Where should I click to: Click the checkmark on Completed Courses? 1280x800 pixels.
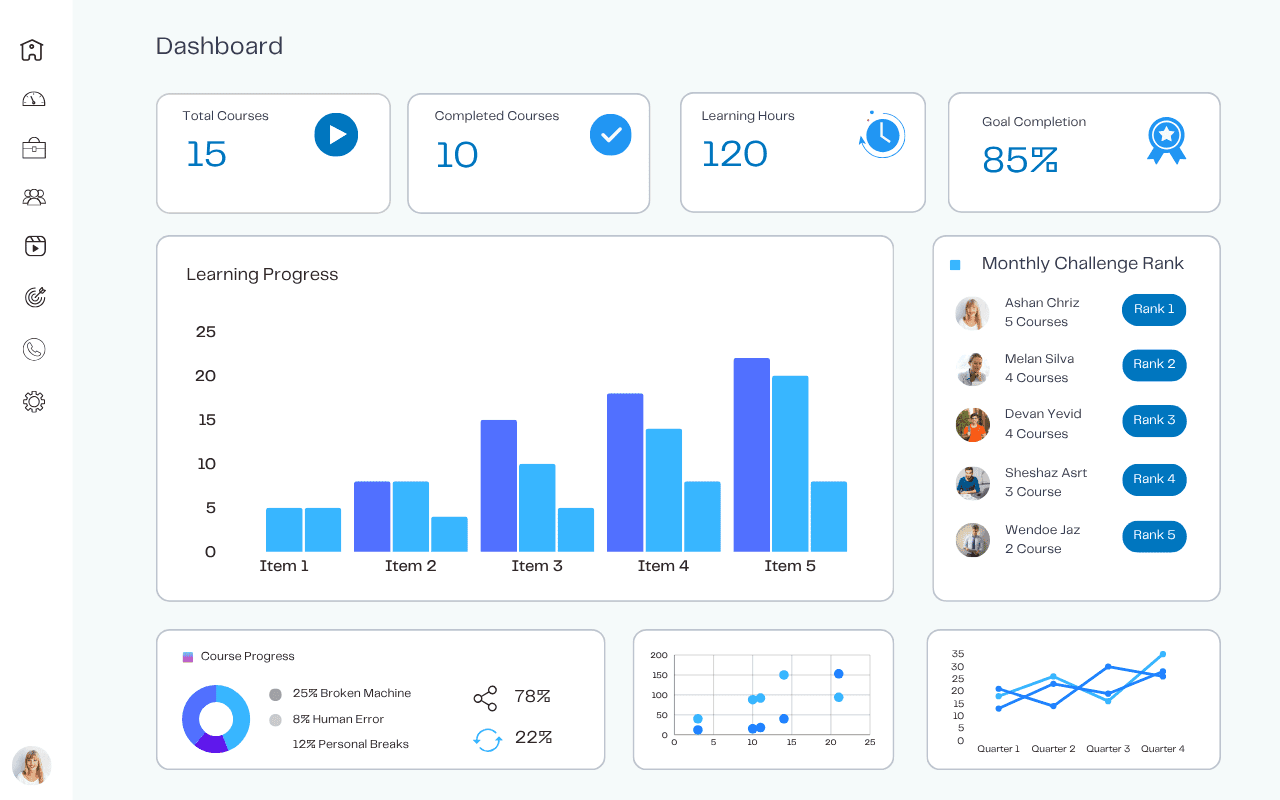[610, 135]
